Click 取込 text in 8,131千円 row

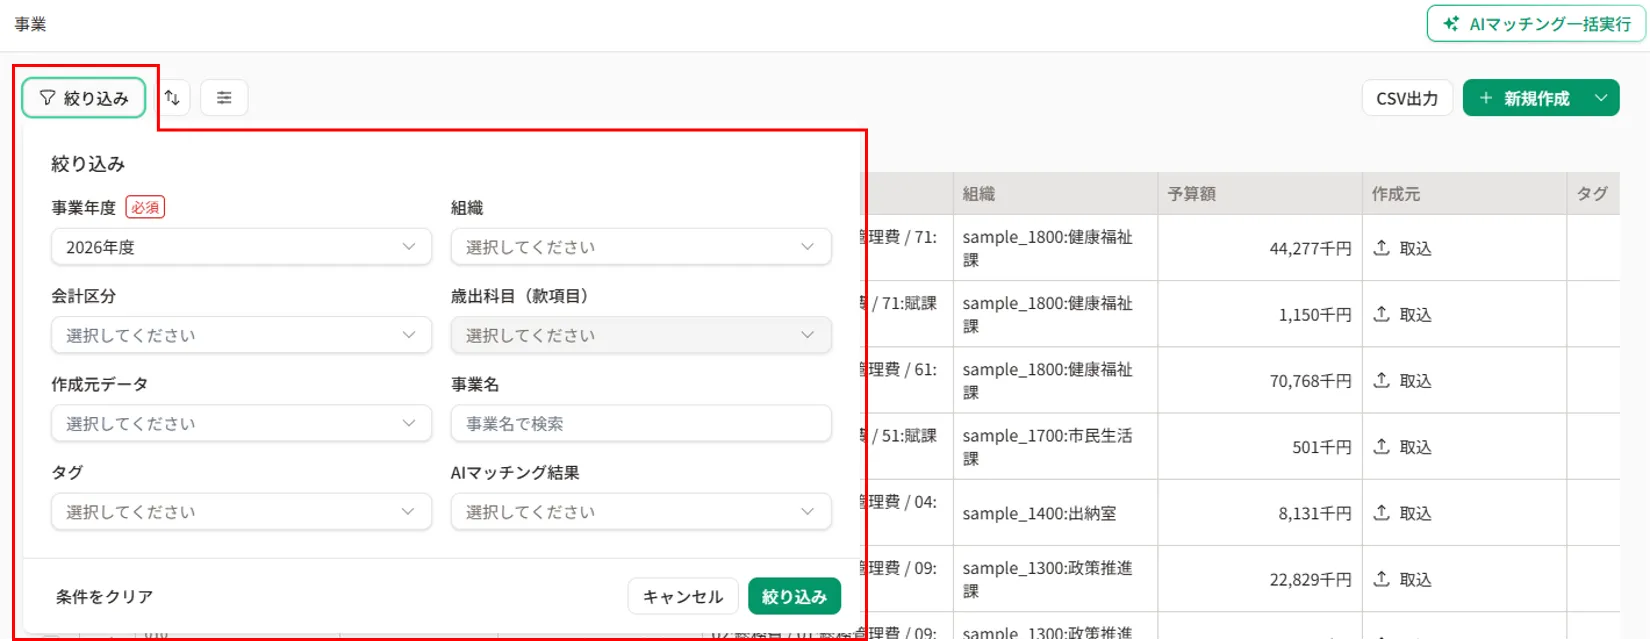tap(1415, 513)
